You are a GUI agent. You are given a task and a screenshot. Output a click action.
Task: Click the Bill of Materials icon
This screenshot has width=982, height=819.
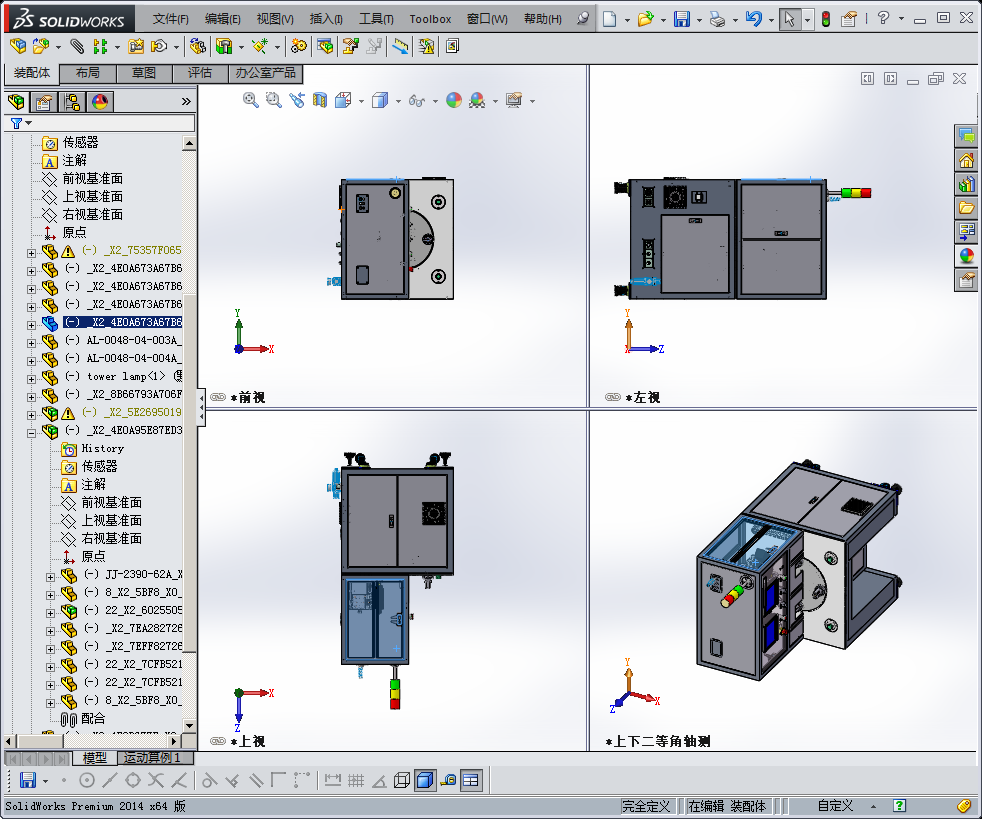(x=324, y=46)
